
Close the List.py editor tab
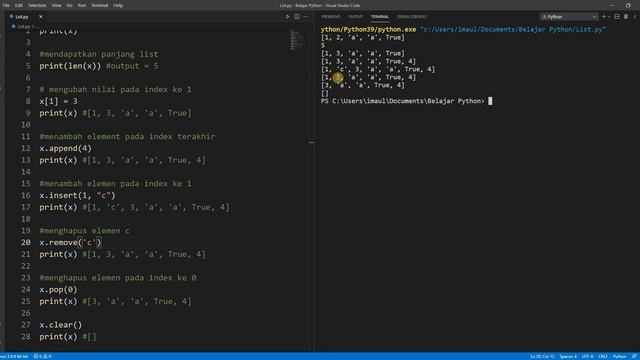coord(40,17)
